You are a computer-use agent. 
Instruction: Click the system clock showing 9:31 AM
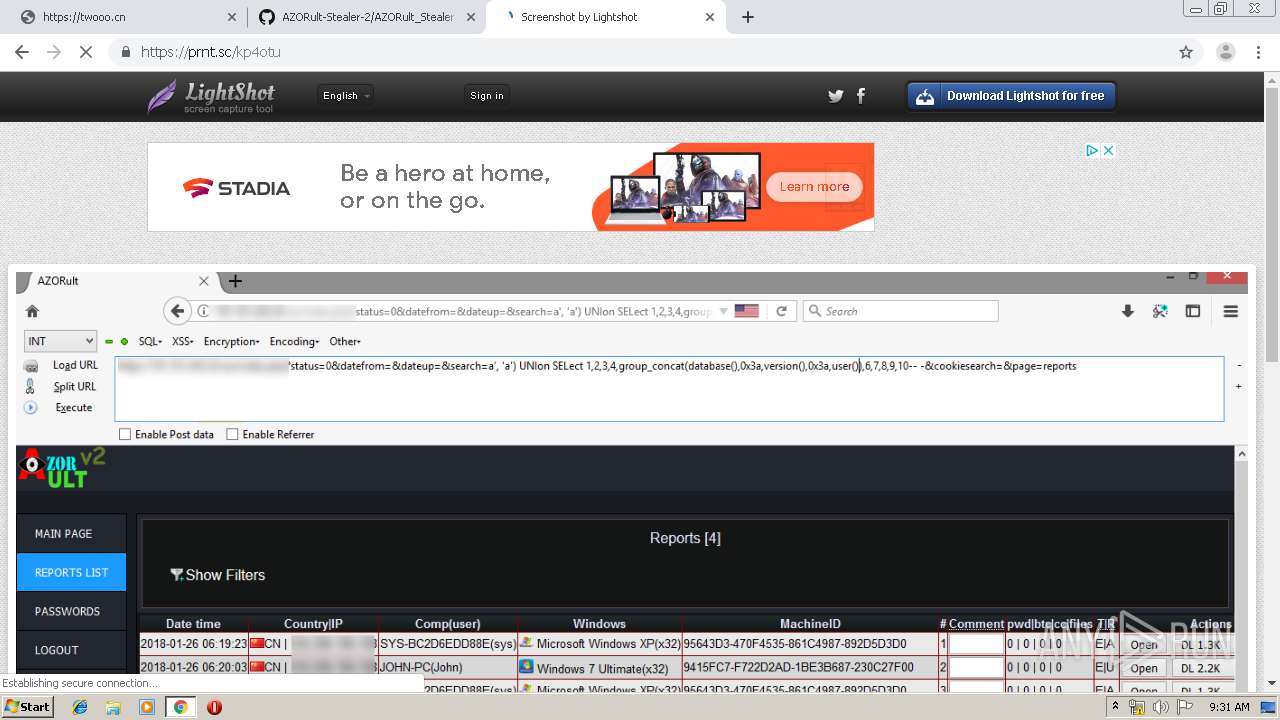(x=1229, y=707)
